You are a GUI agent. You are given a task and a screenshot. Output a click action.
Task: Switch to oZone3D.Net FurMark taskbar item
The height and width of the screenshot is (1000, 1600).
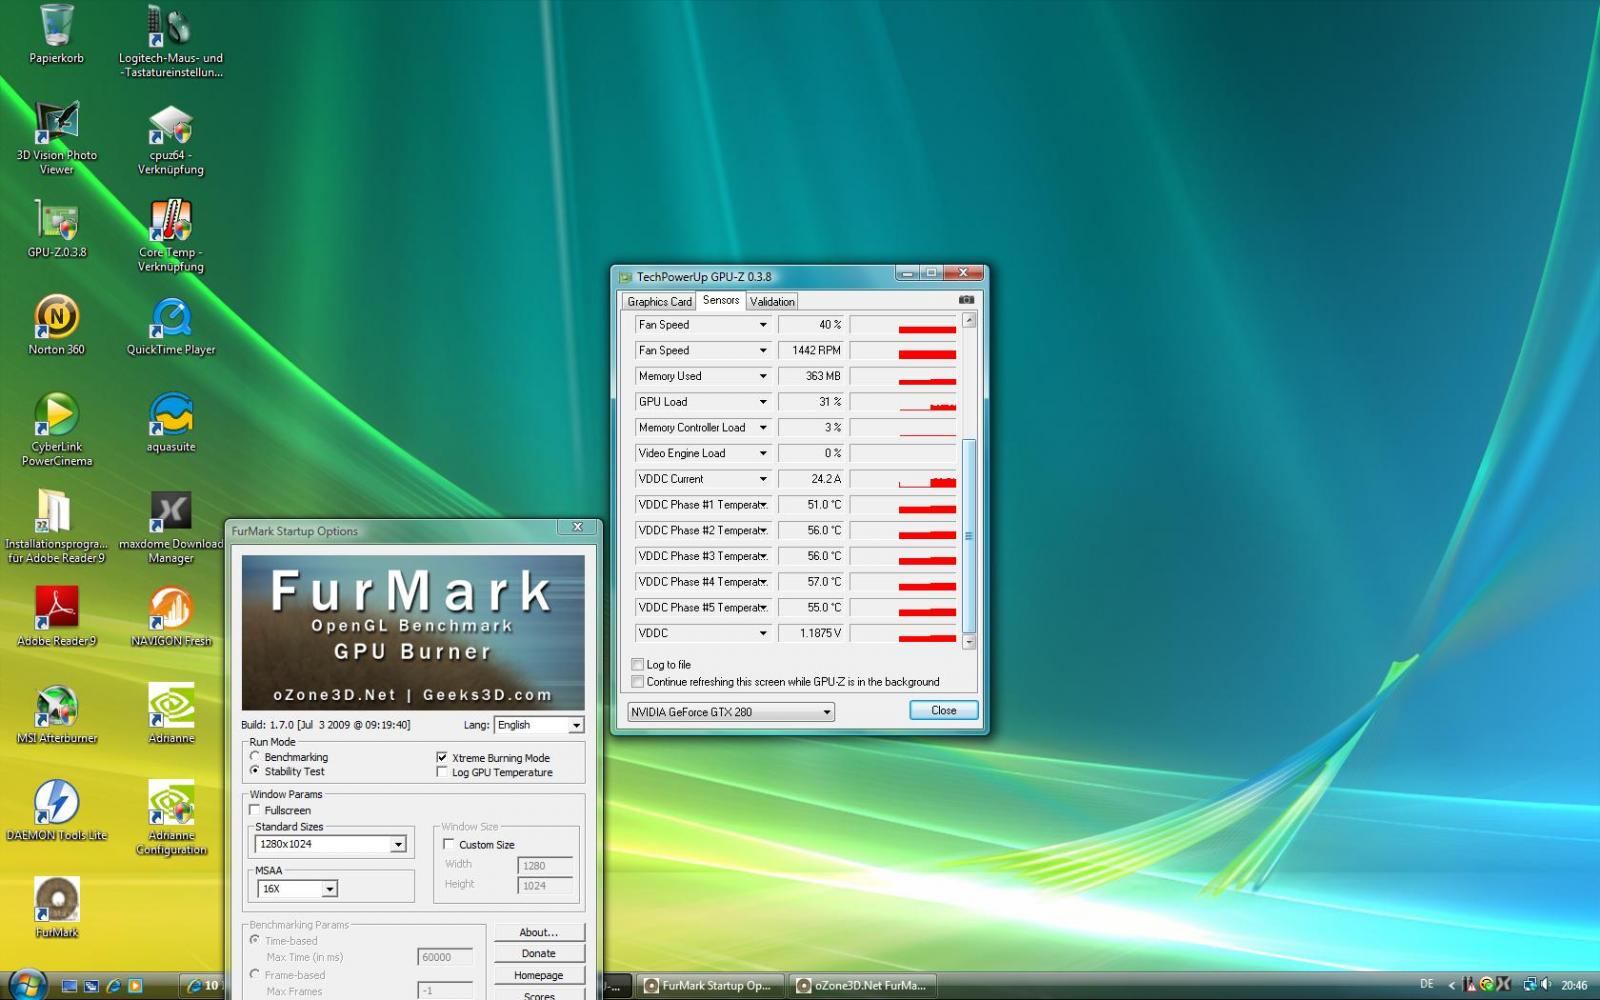point(862,985)
